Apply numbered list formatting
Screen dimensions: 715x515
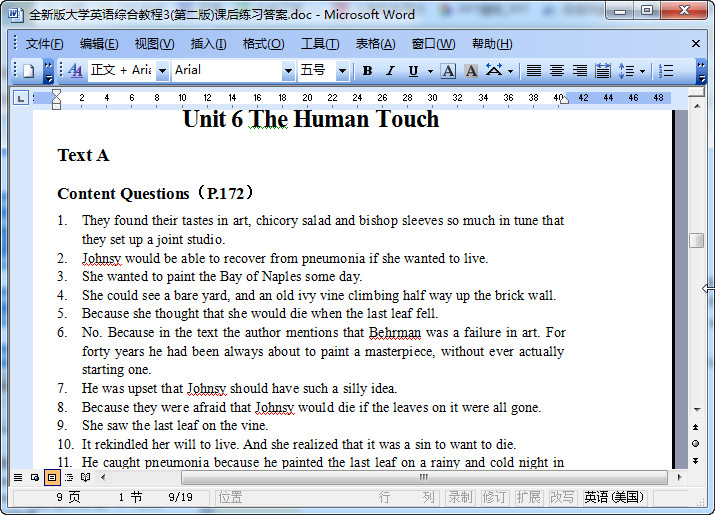coord(666,71)
